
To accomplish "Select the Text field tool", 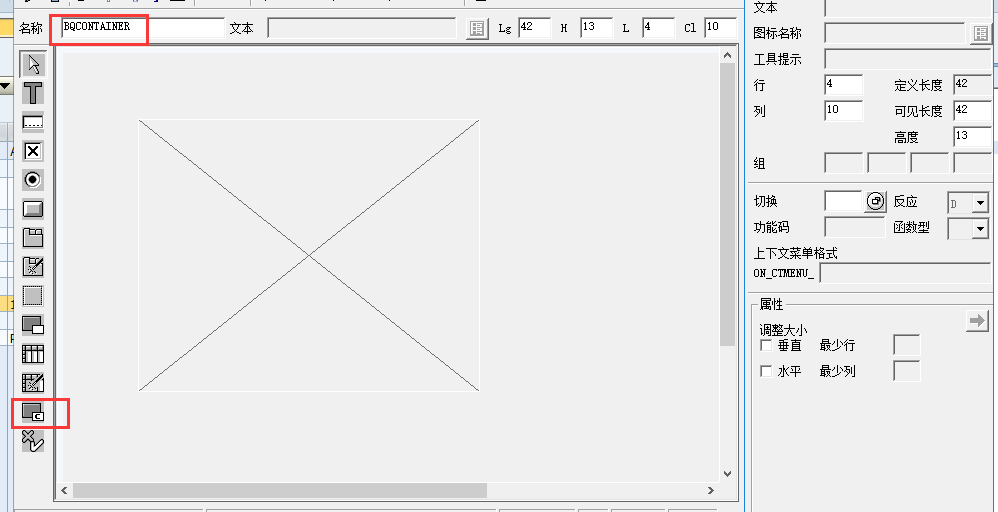I will (x=33, y=94).
